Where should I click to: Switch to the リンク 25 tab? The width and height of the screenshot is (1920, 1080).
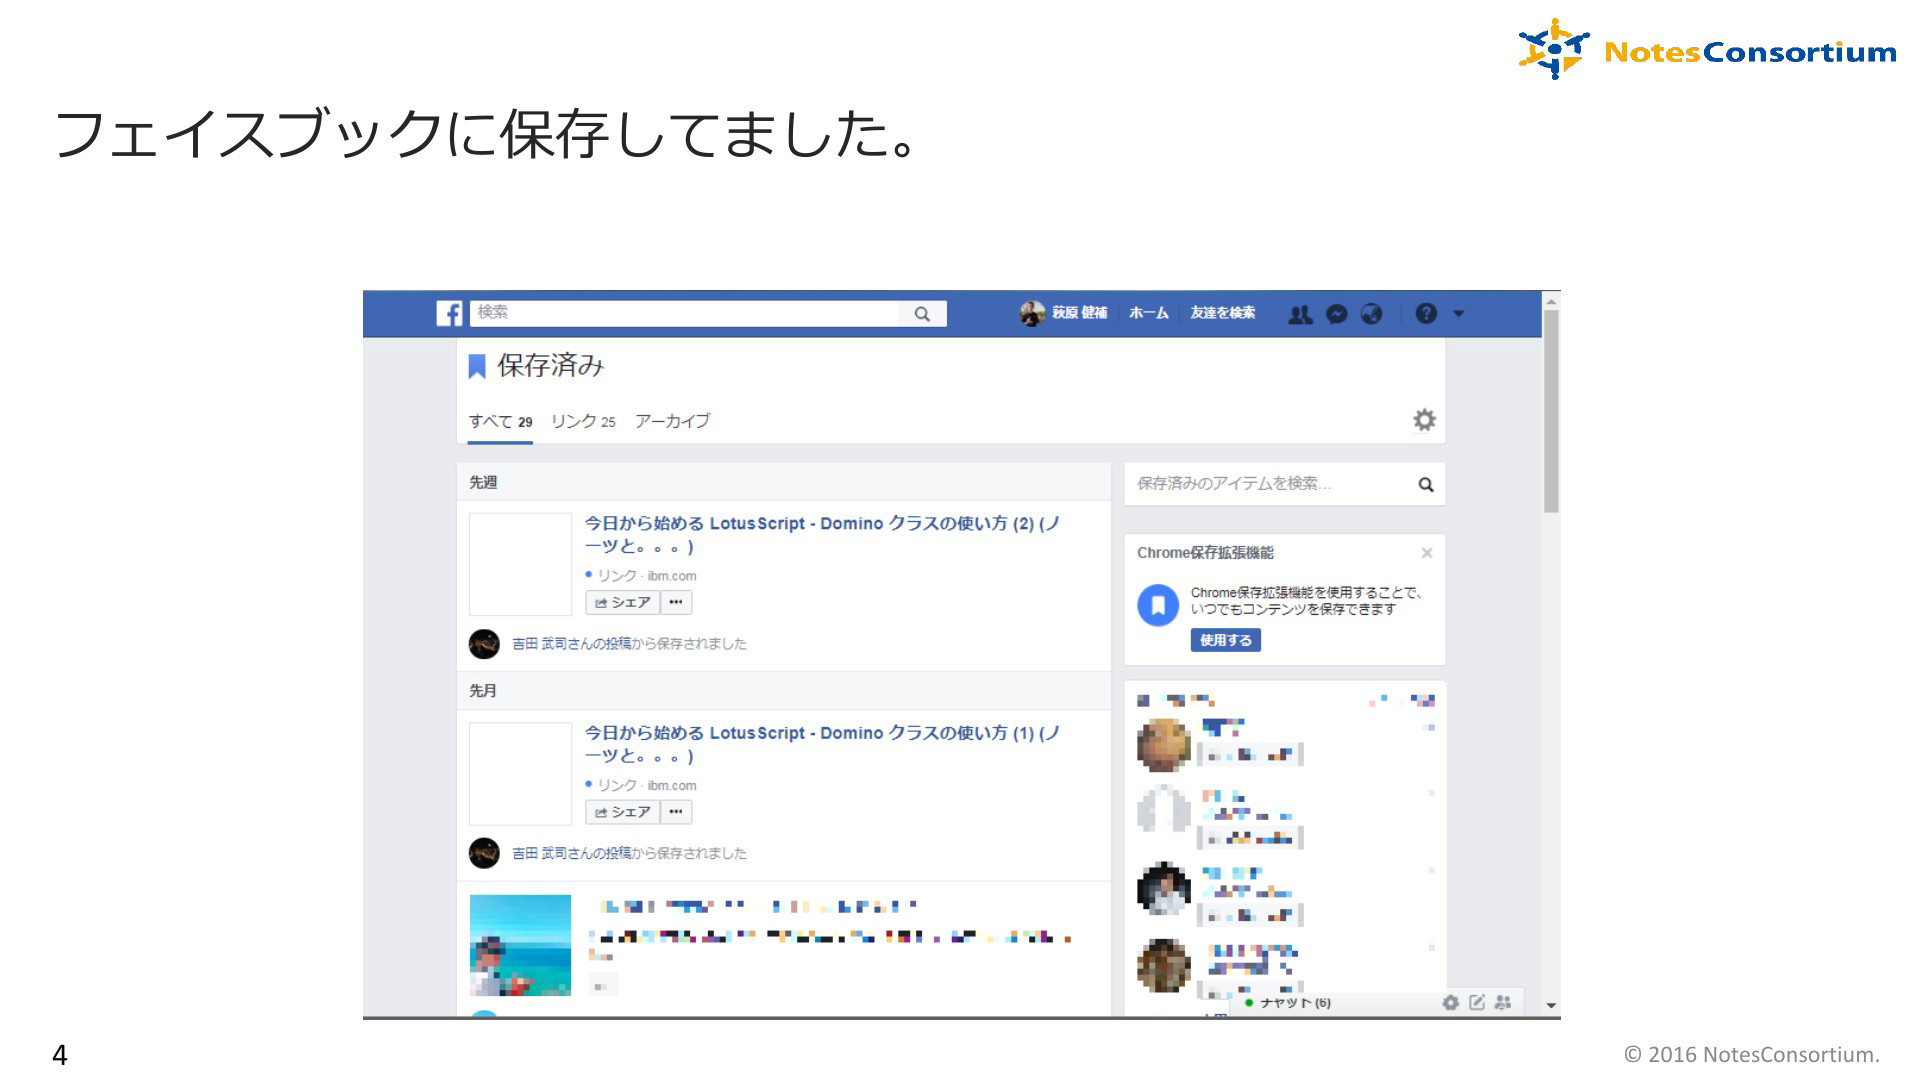[583, 421]
